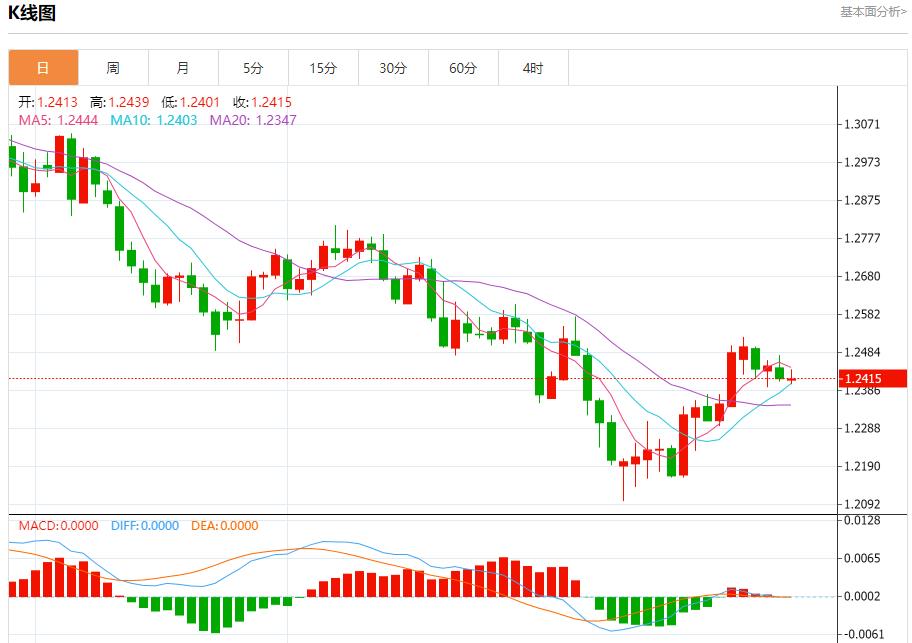
Task: Open the 15分 timeframe tab
Action: [323, 68]
